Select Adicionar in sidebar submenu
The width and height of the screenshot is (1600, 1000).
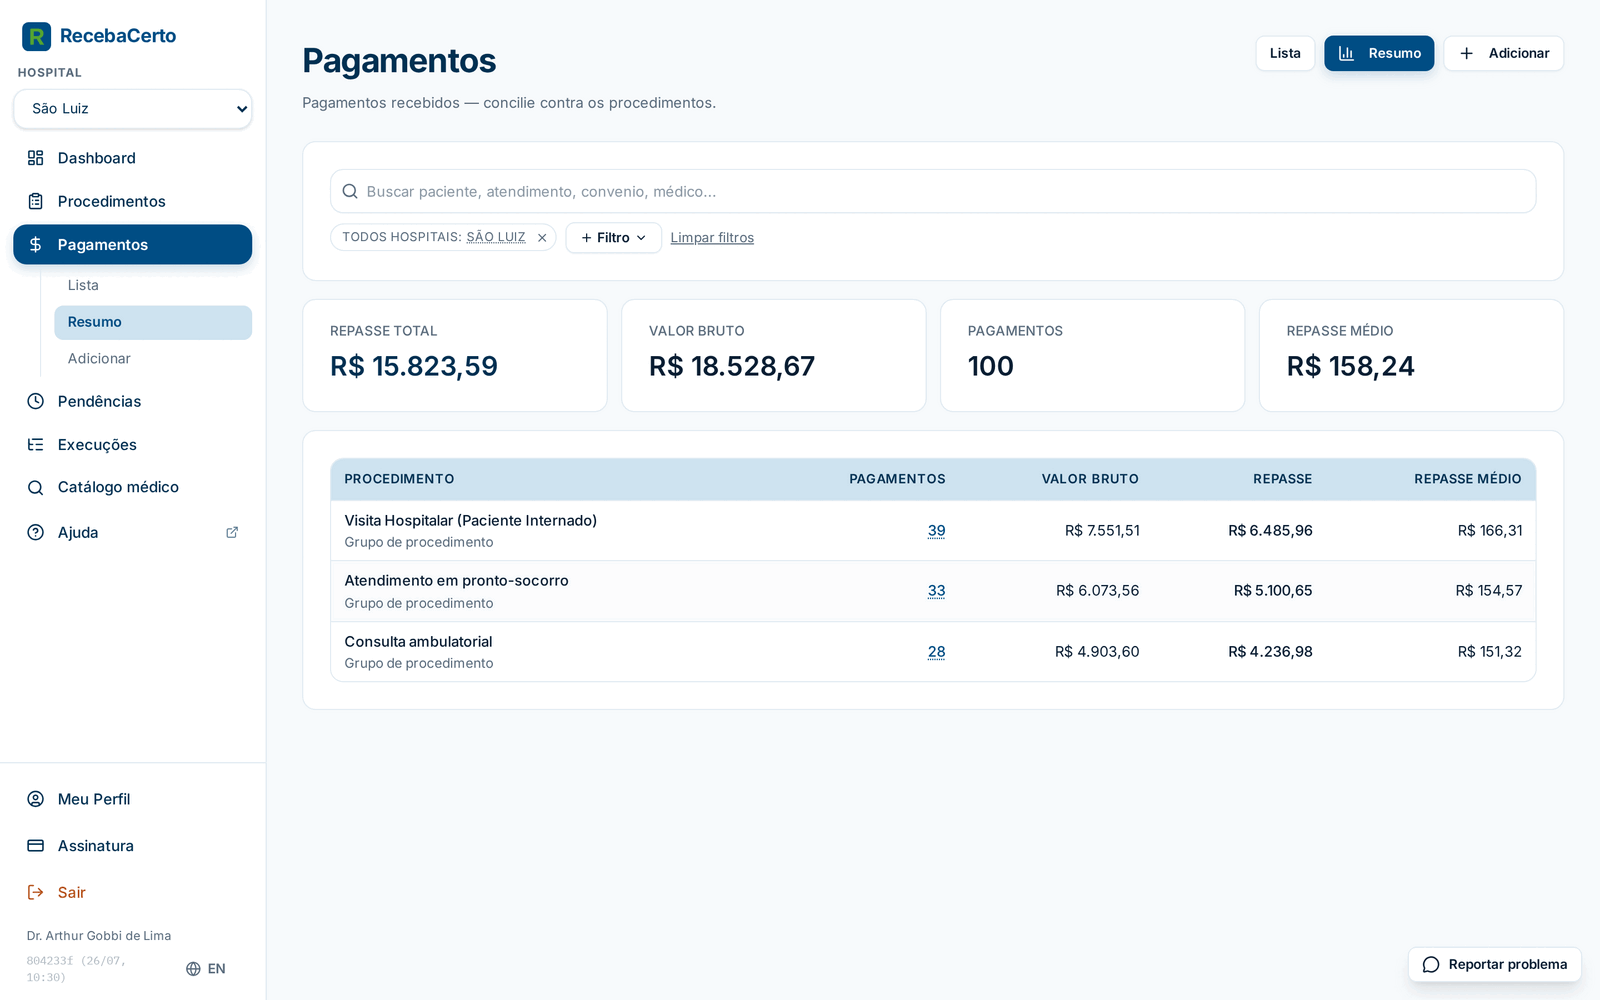(x=153, y=358)
